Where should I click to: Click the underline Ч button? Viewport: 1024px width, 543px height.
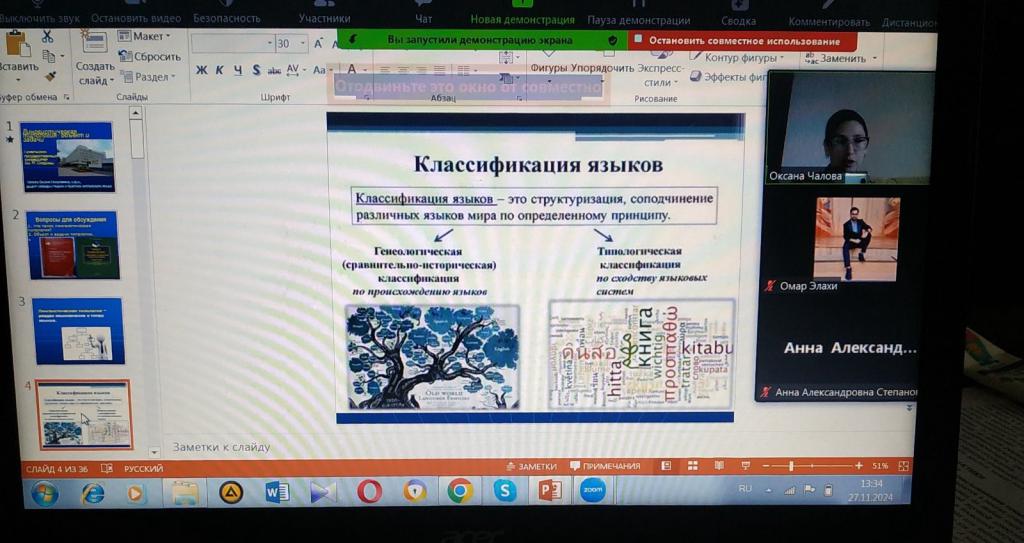pos(238,70)
